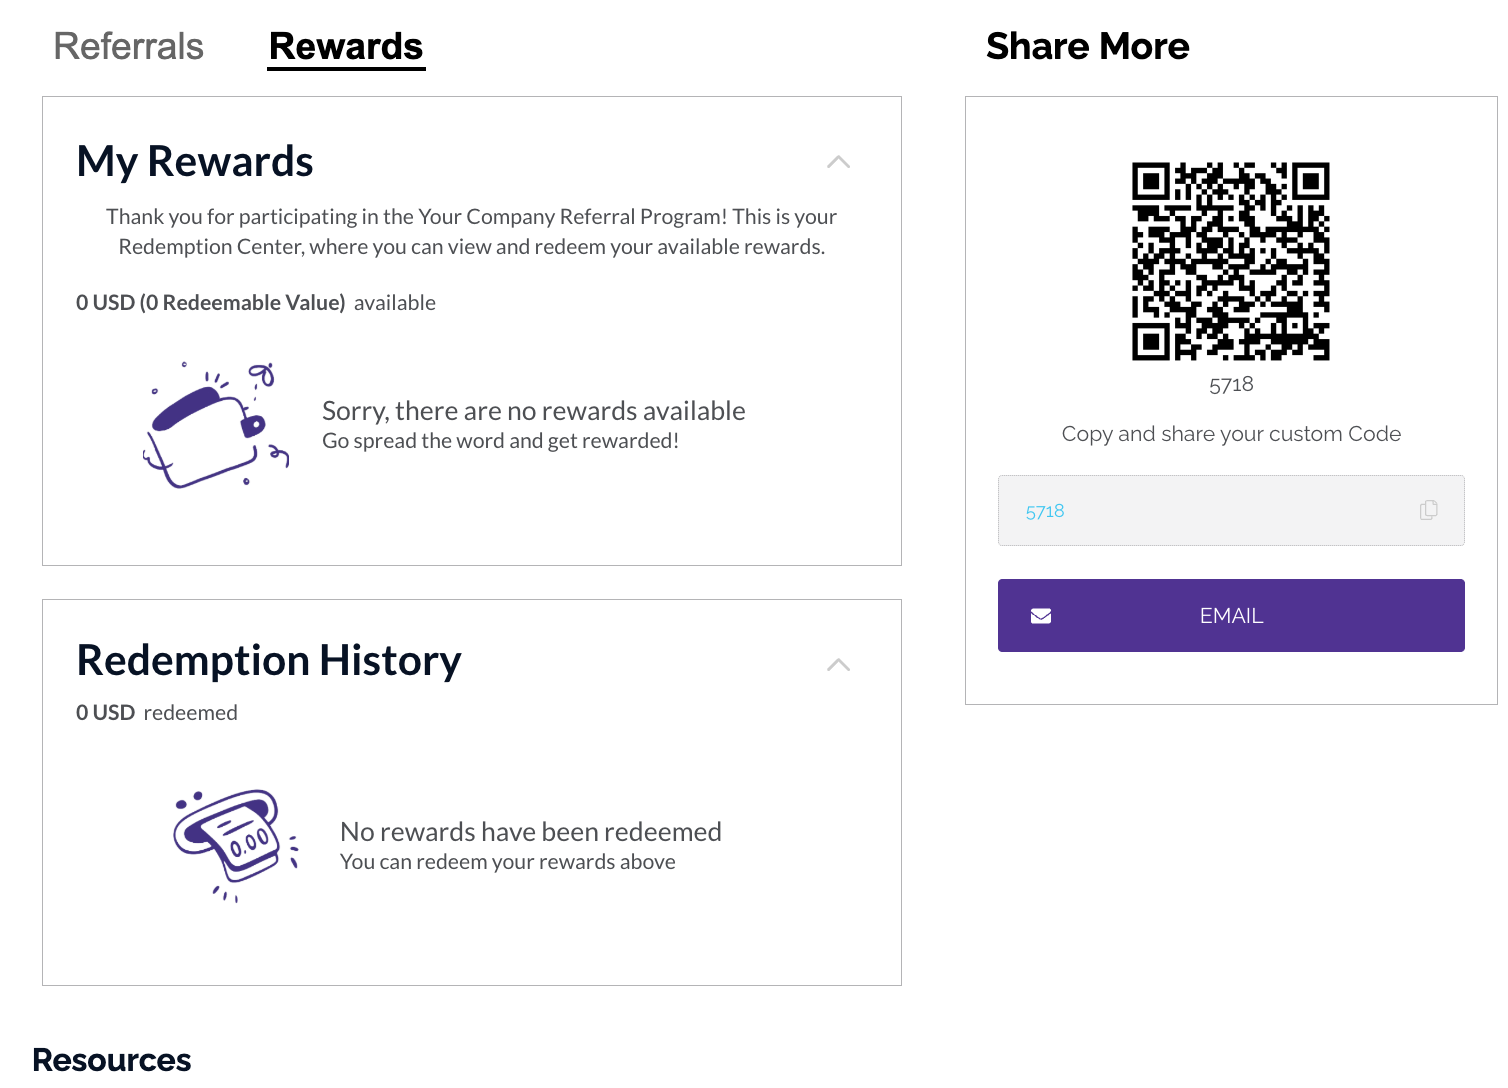Click the 0 USD redeemable value text
This screenshot has width=1508, height=1088.
pyautogui.click(x=210, y=302)
